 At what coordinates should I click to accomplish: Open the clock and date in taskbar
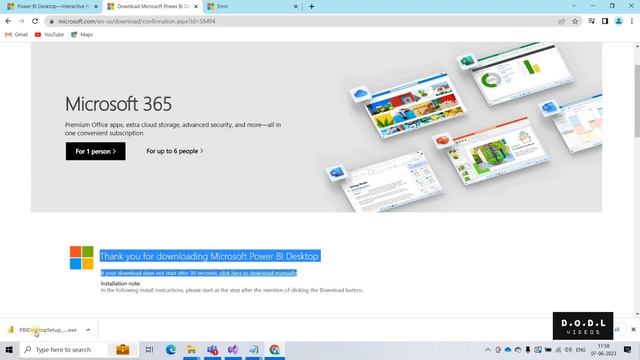[603, 350]
